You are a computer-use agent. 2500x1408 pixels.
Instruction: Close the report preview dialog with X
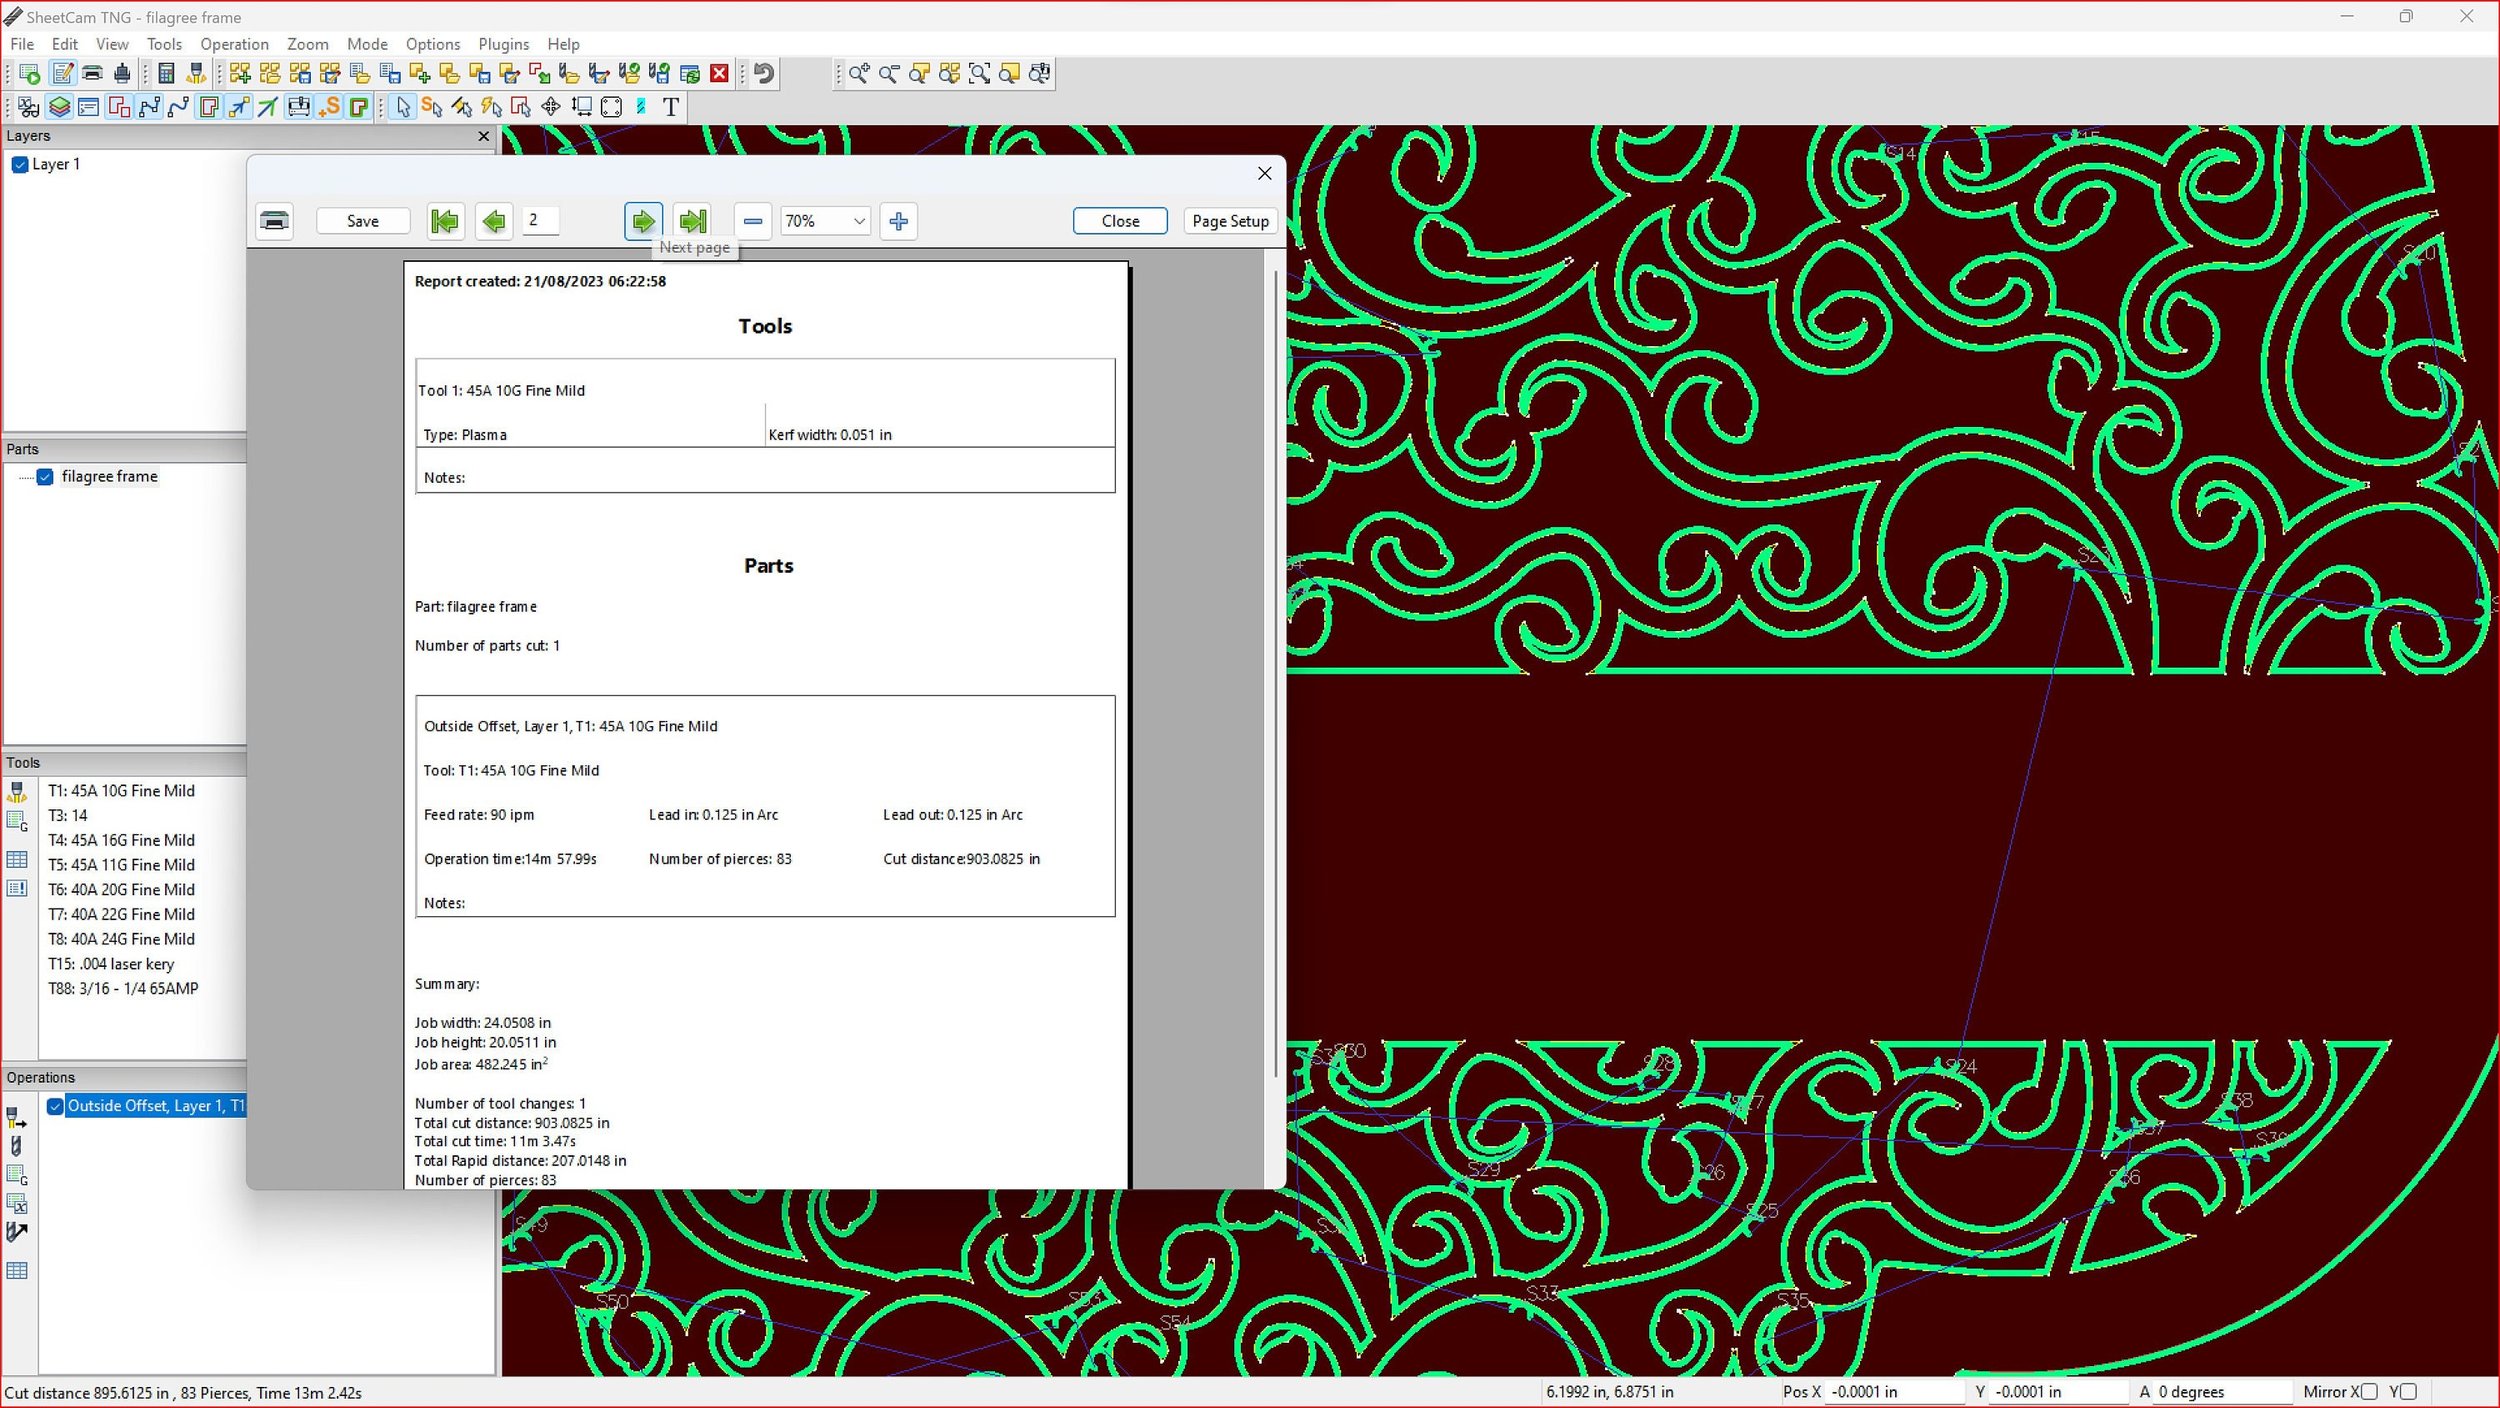[x=1264, y=173]
